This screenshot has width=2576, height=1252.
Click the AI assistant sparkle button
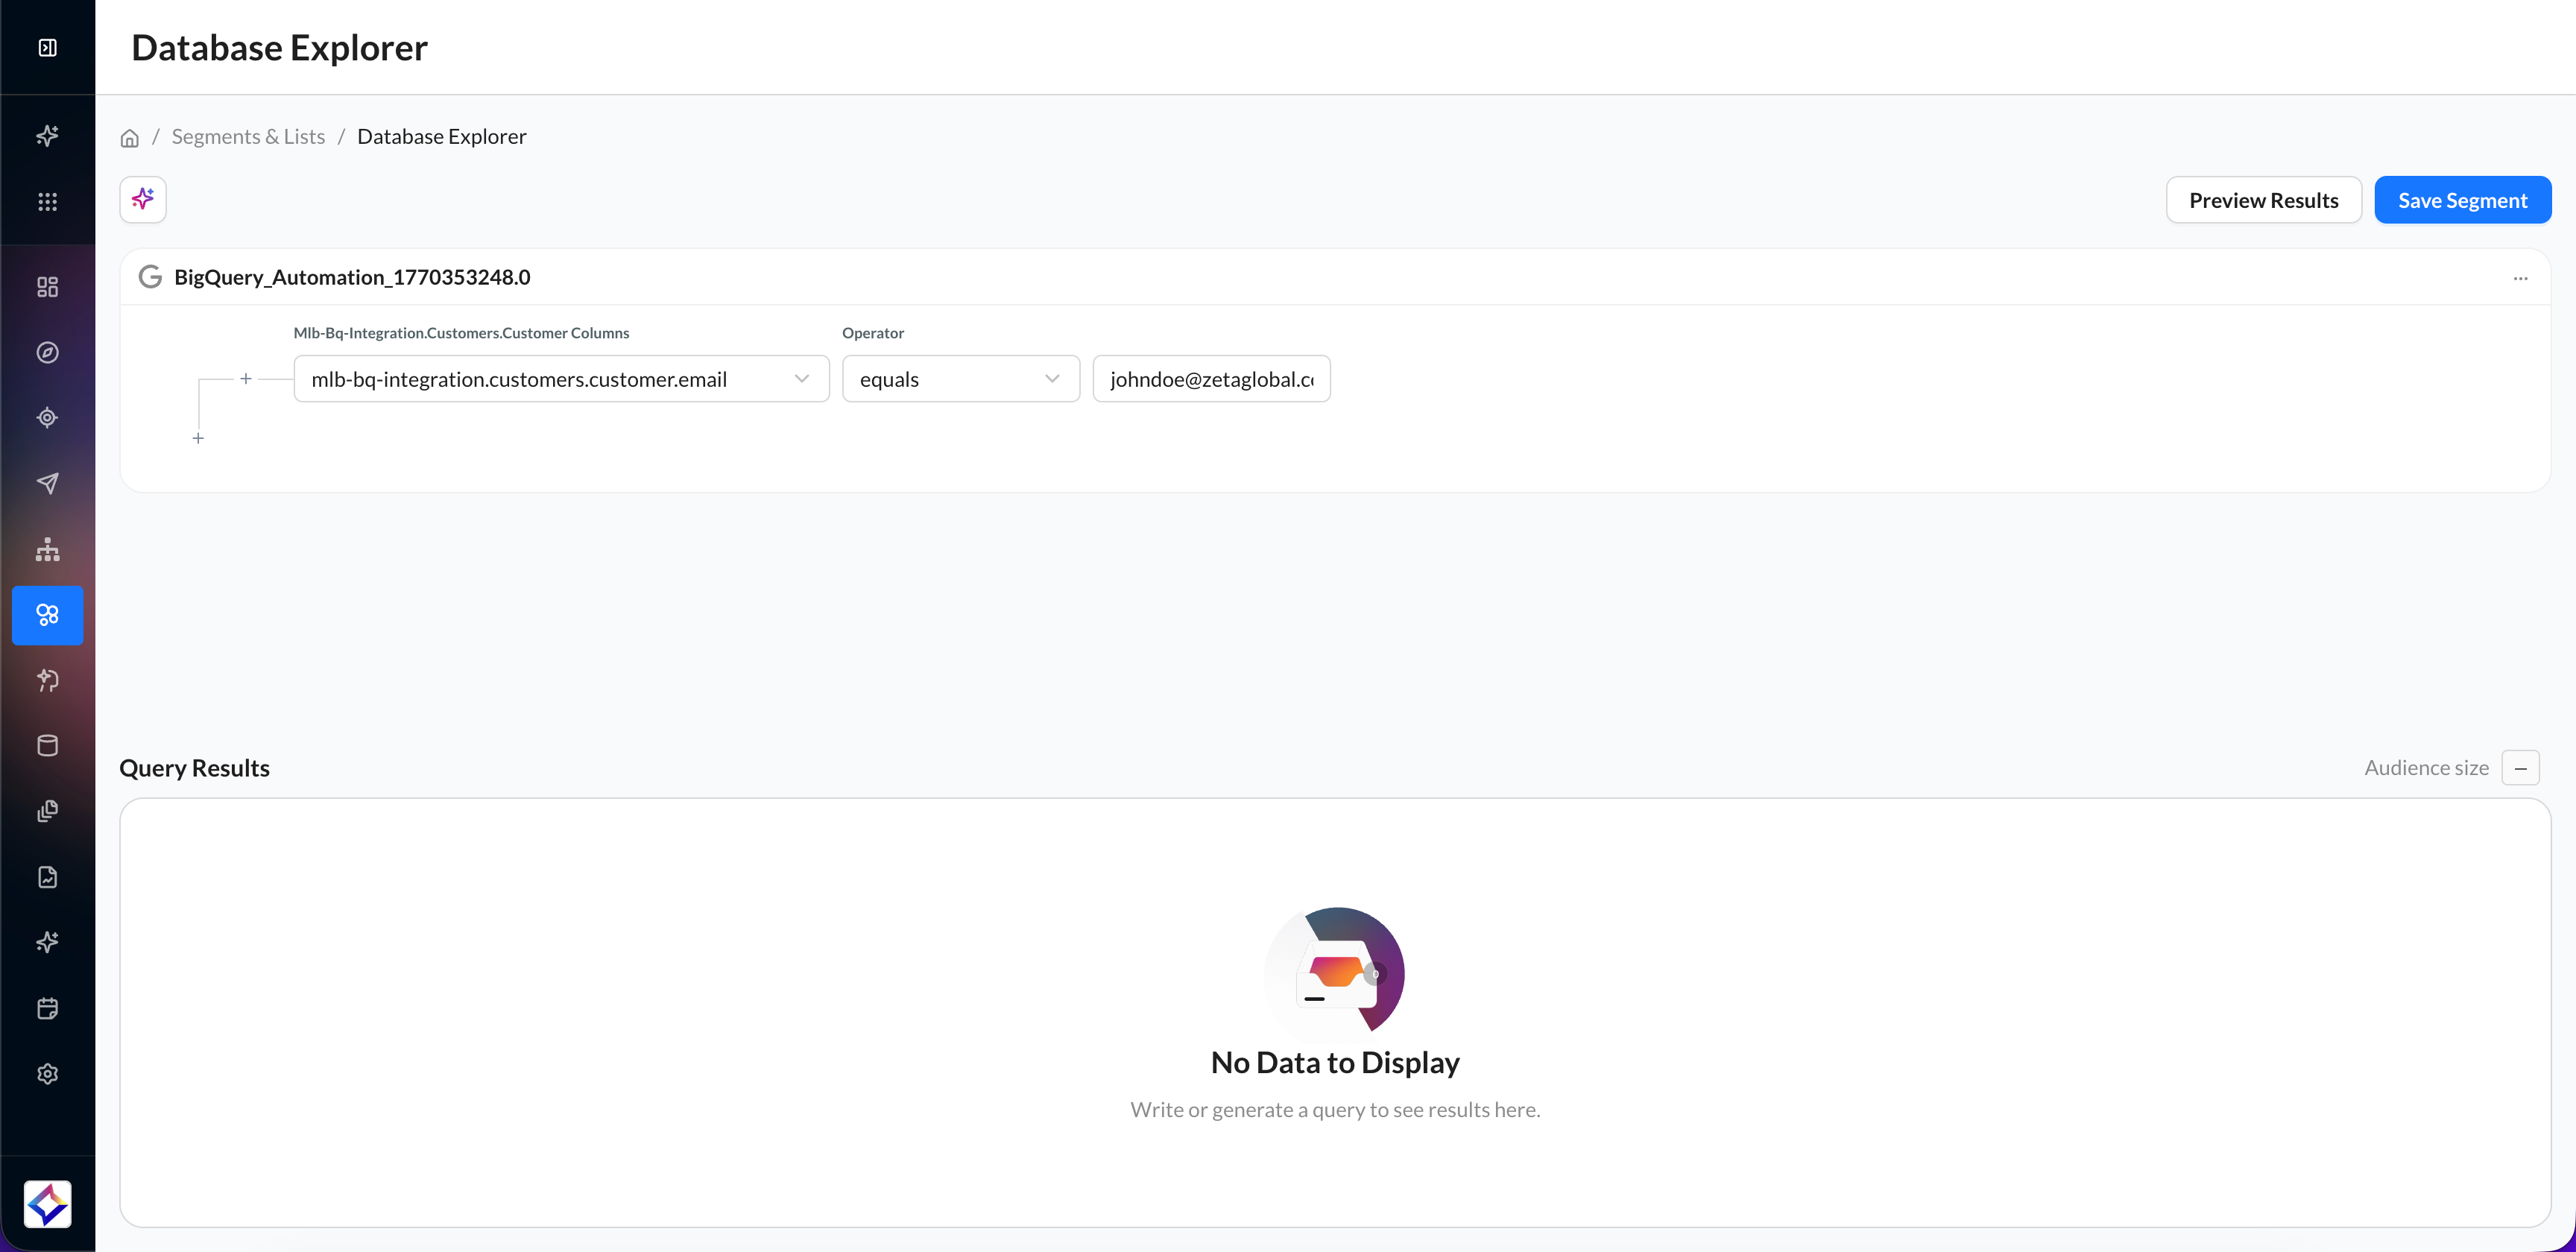tap(143, 199)
